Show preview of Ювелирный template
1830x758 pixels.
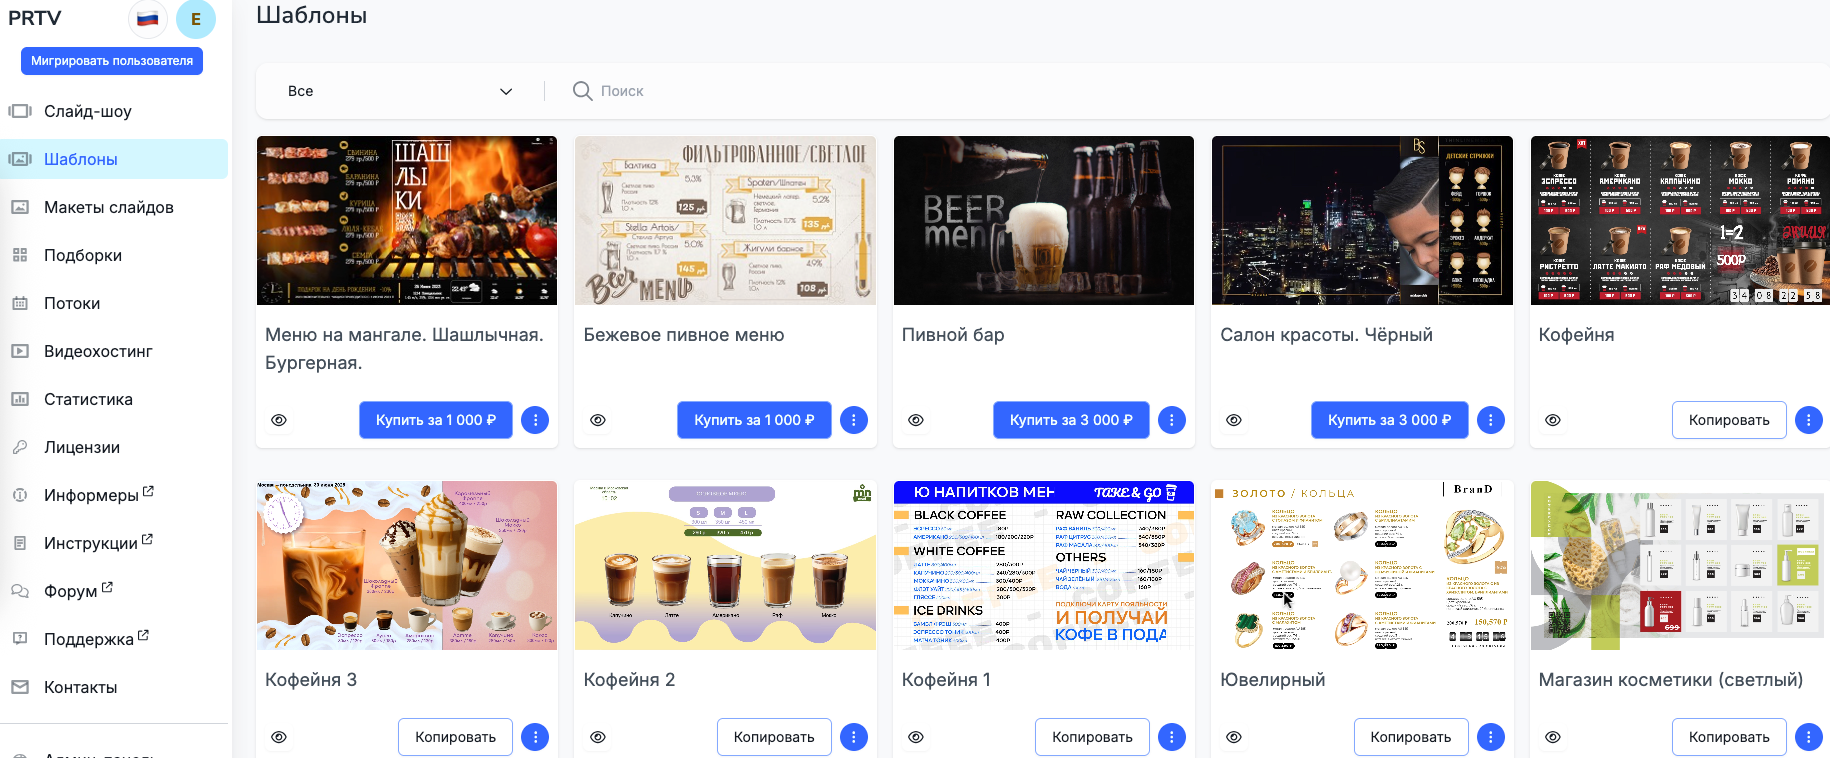[1234, 737]
